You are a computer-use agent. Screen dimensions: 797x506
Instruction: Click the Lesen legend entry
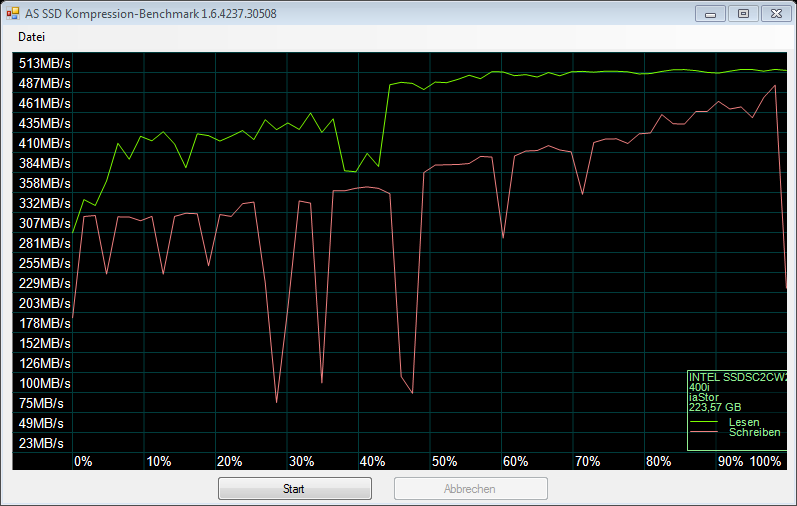(744, 422)
